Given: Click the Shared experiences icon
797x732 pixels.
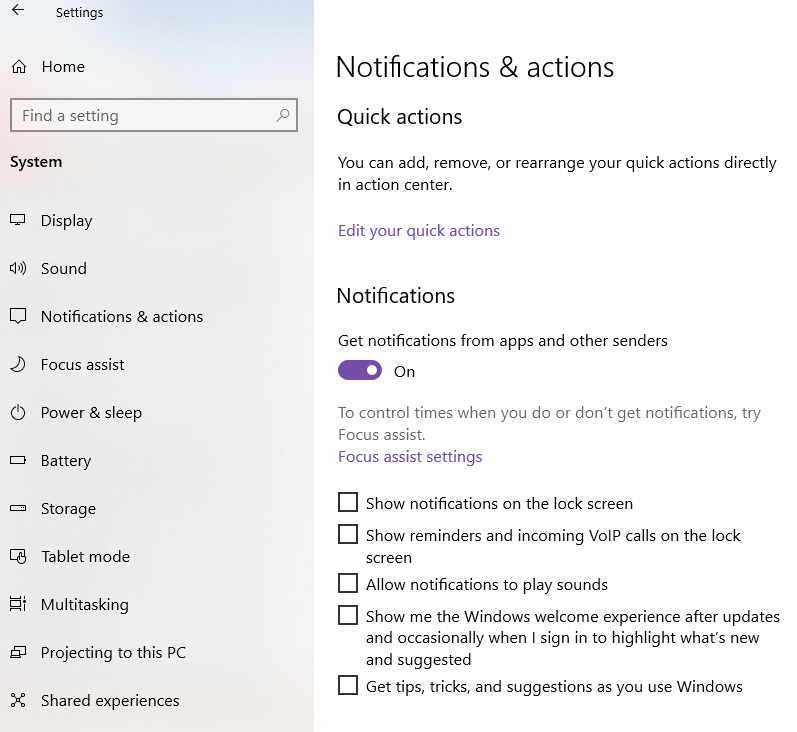Looking at the screenshot, I should point(18,700).
